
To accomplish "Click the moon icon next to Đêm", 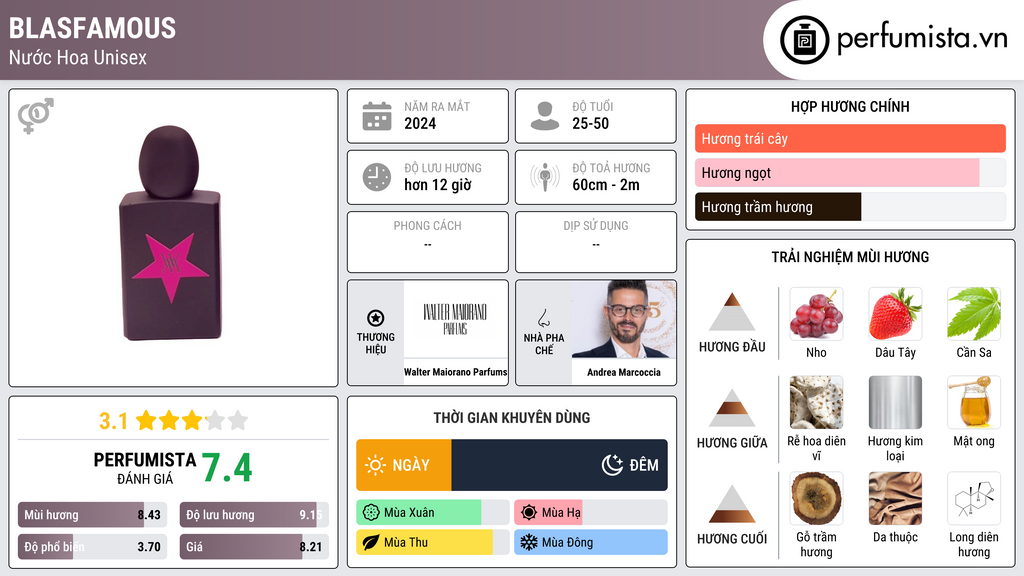I will (x=612, y=465).
